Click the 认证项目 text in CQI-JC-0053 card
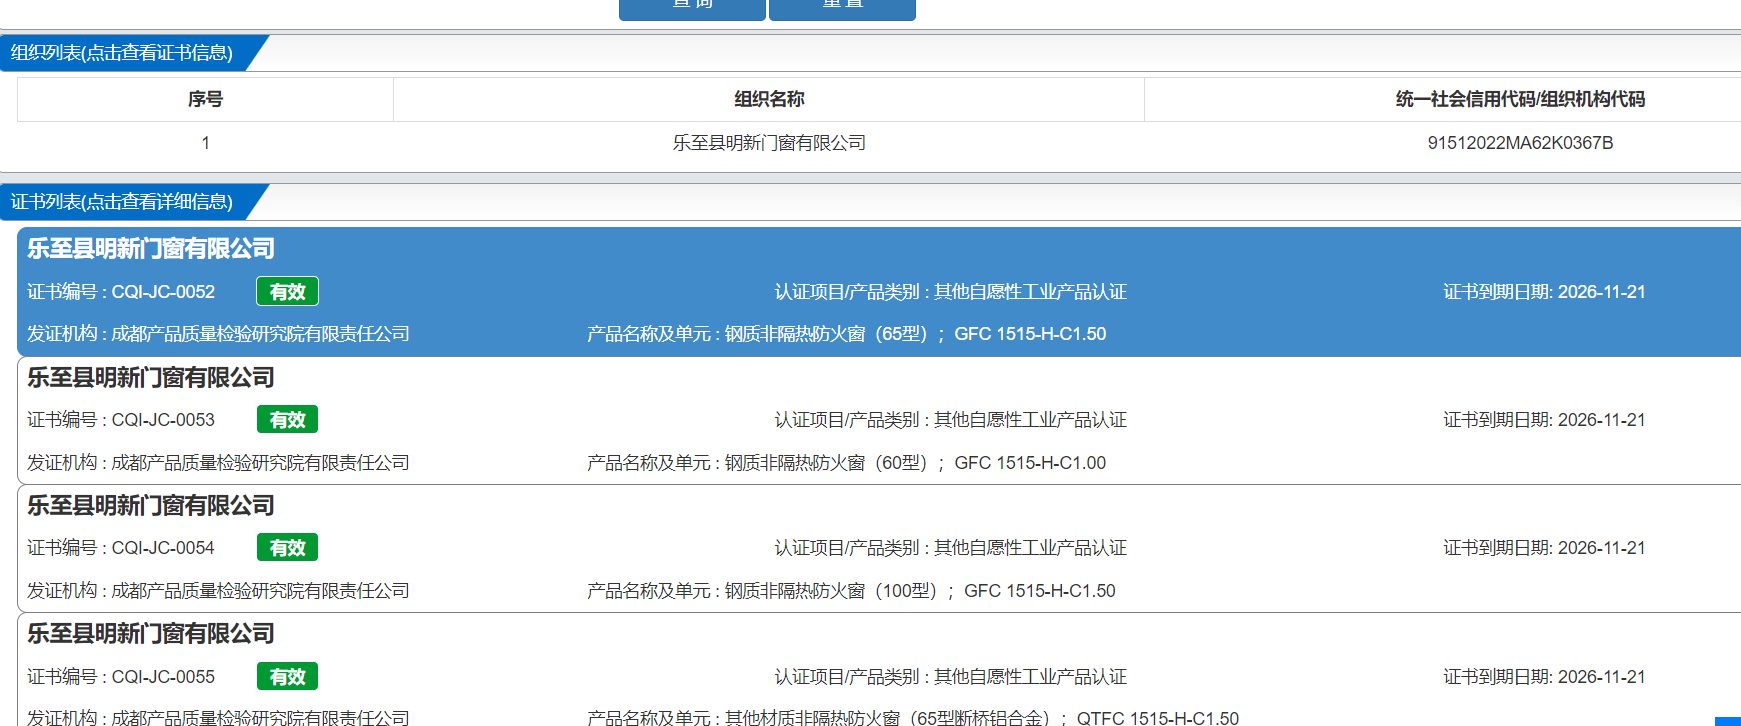 click(951, 420)
